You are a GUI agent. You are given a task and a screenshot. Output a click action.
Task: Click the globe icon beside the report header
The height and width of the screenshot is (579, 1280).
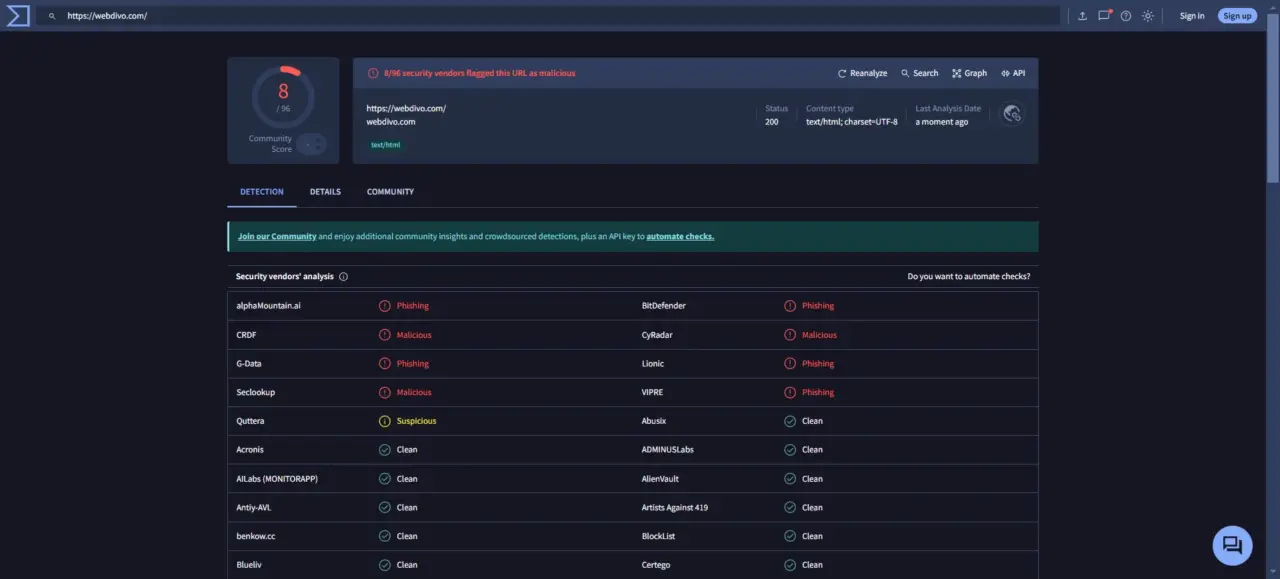(x=1011, y=113)
